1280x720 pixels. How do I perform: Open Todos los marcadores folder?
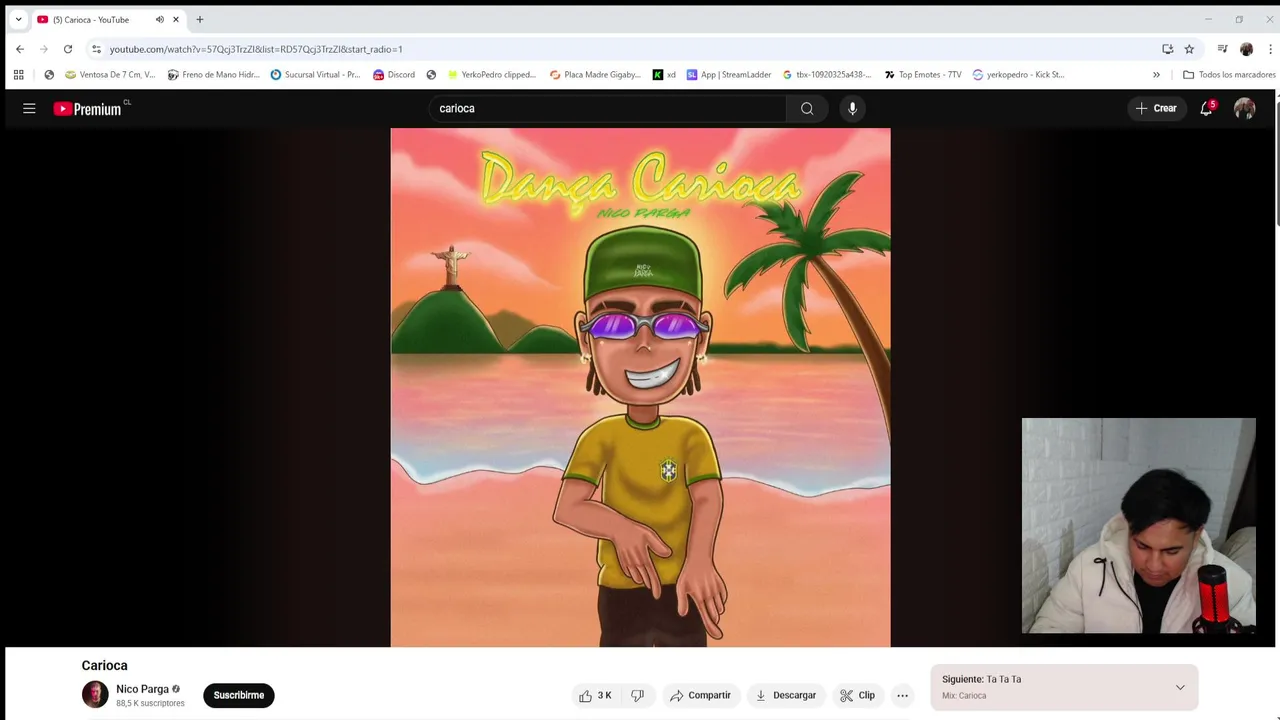[x=1229, y=74]
